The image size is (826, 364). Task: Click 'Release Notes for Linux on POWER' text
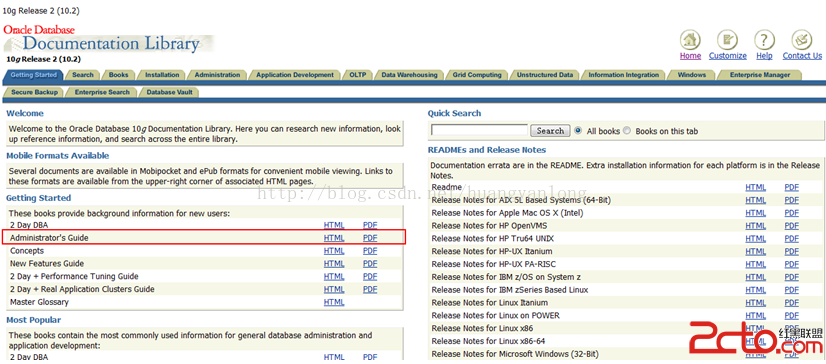495,316
